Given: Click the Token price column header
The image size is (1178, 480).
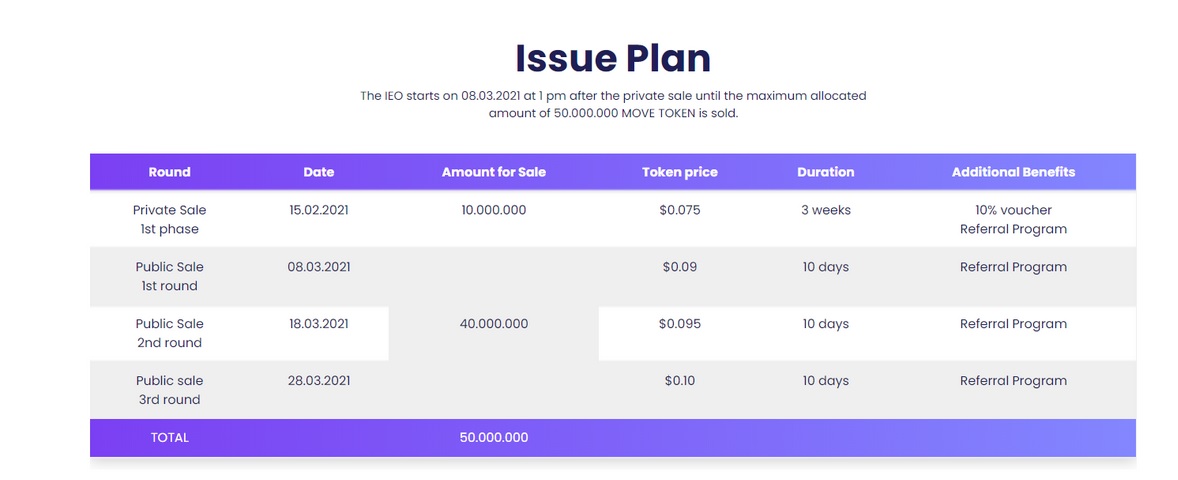Looking at the screenshot, I should (680, 172).
